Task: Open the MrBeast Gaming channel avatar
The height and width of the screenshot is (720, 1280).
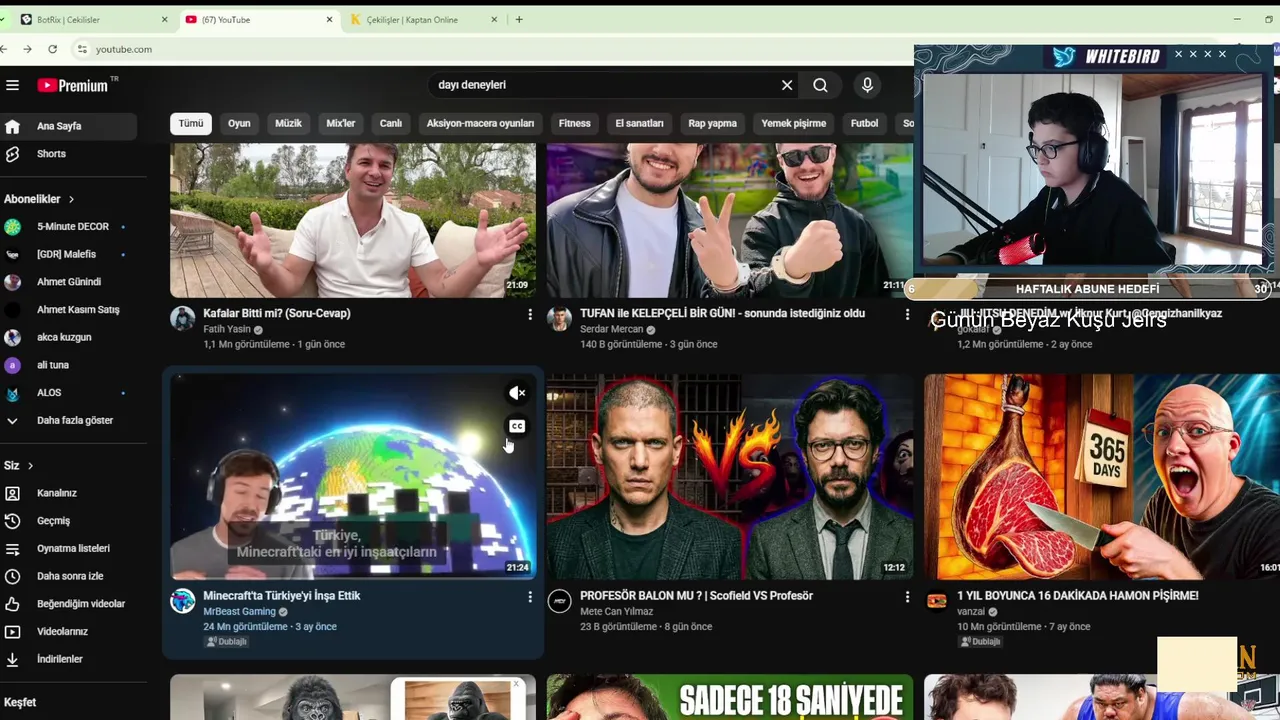Action: [182, 601]
